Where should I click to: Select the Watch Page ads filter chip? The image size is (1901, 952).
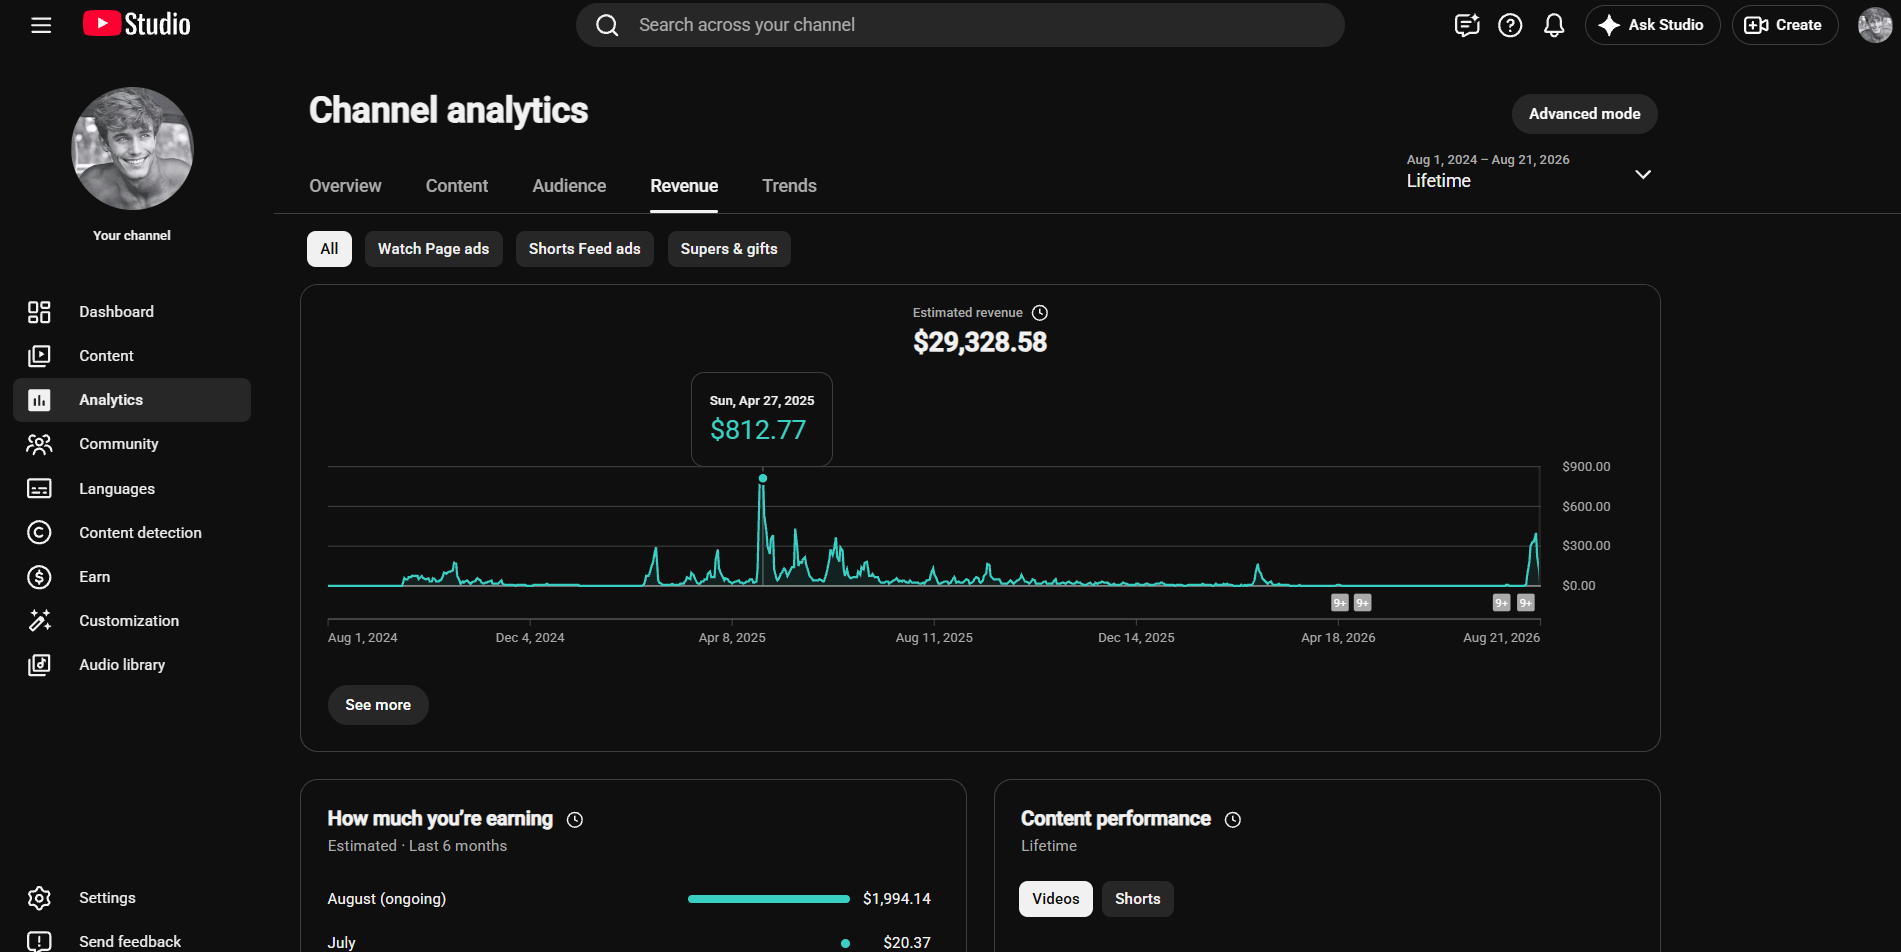[x=434, y=249]
